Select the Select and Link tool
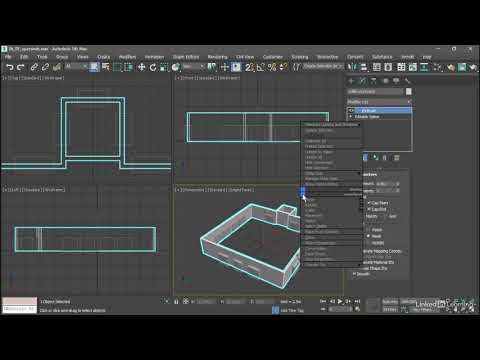This screenshot has height=360, width=480. 34,67
